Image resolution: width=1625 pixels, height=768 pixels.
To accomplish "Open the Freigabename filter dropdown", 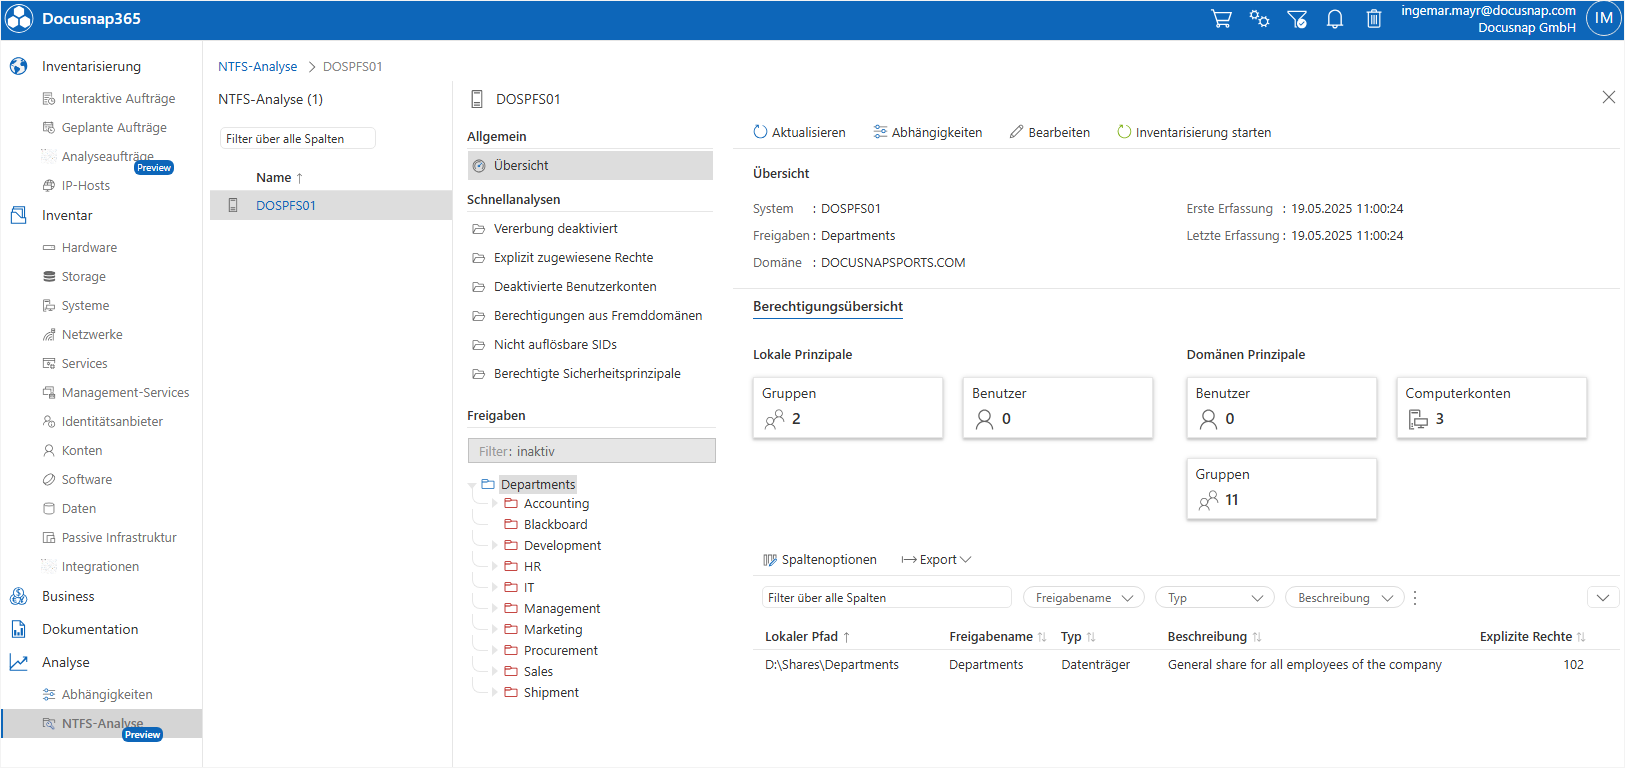I will 1084,598.
